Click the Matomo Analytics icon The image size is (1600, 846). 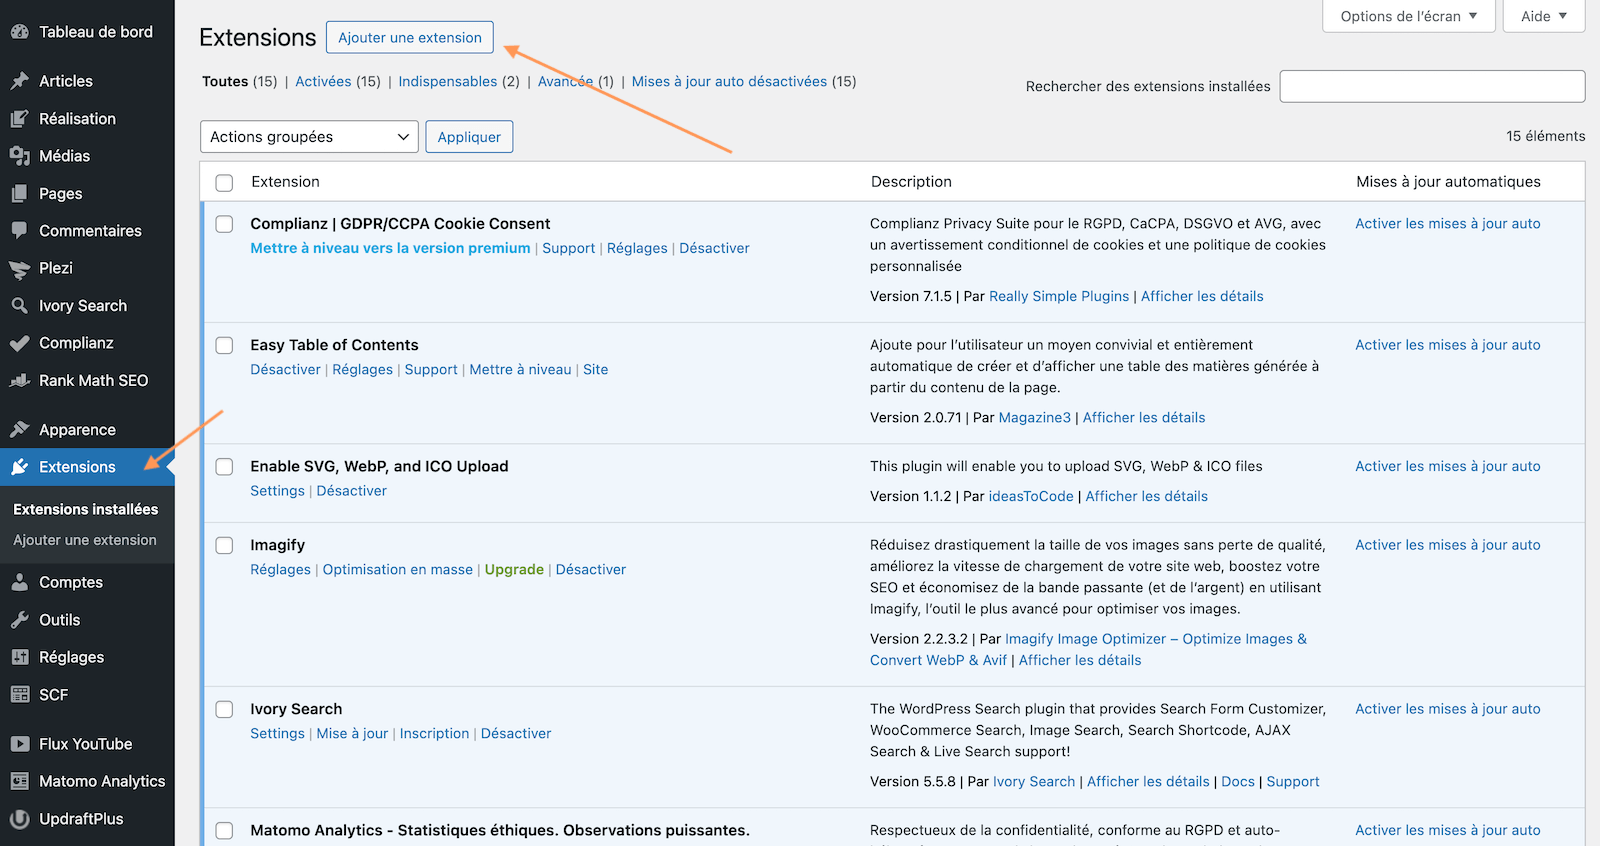[20, 781]
